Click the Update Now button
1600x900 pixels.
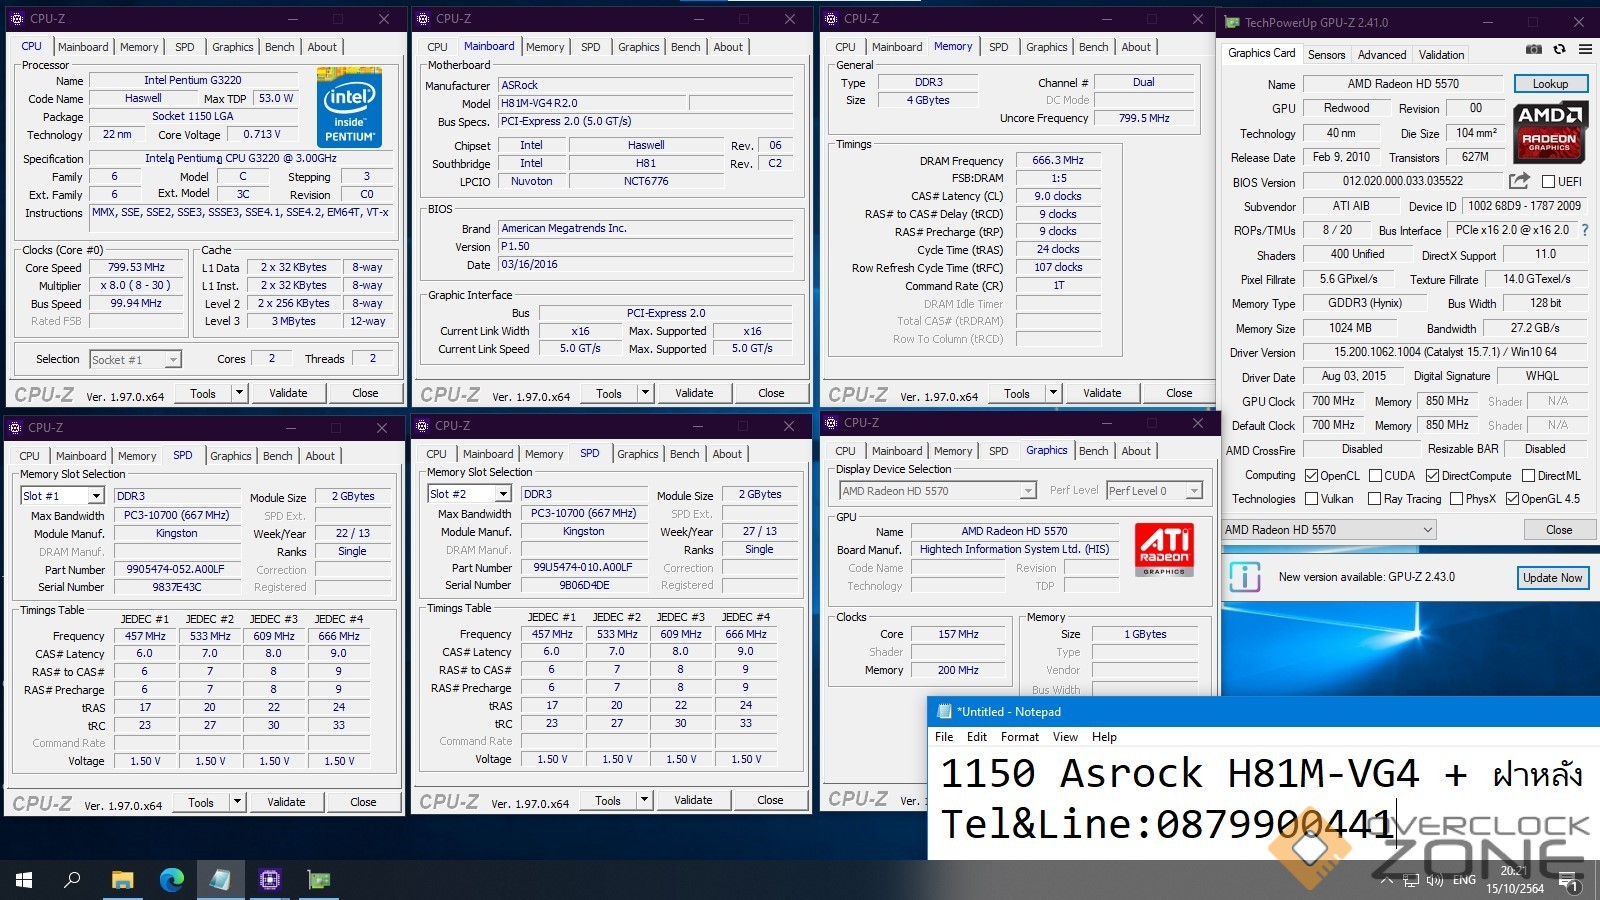point(1552,578)
